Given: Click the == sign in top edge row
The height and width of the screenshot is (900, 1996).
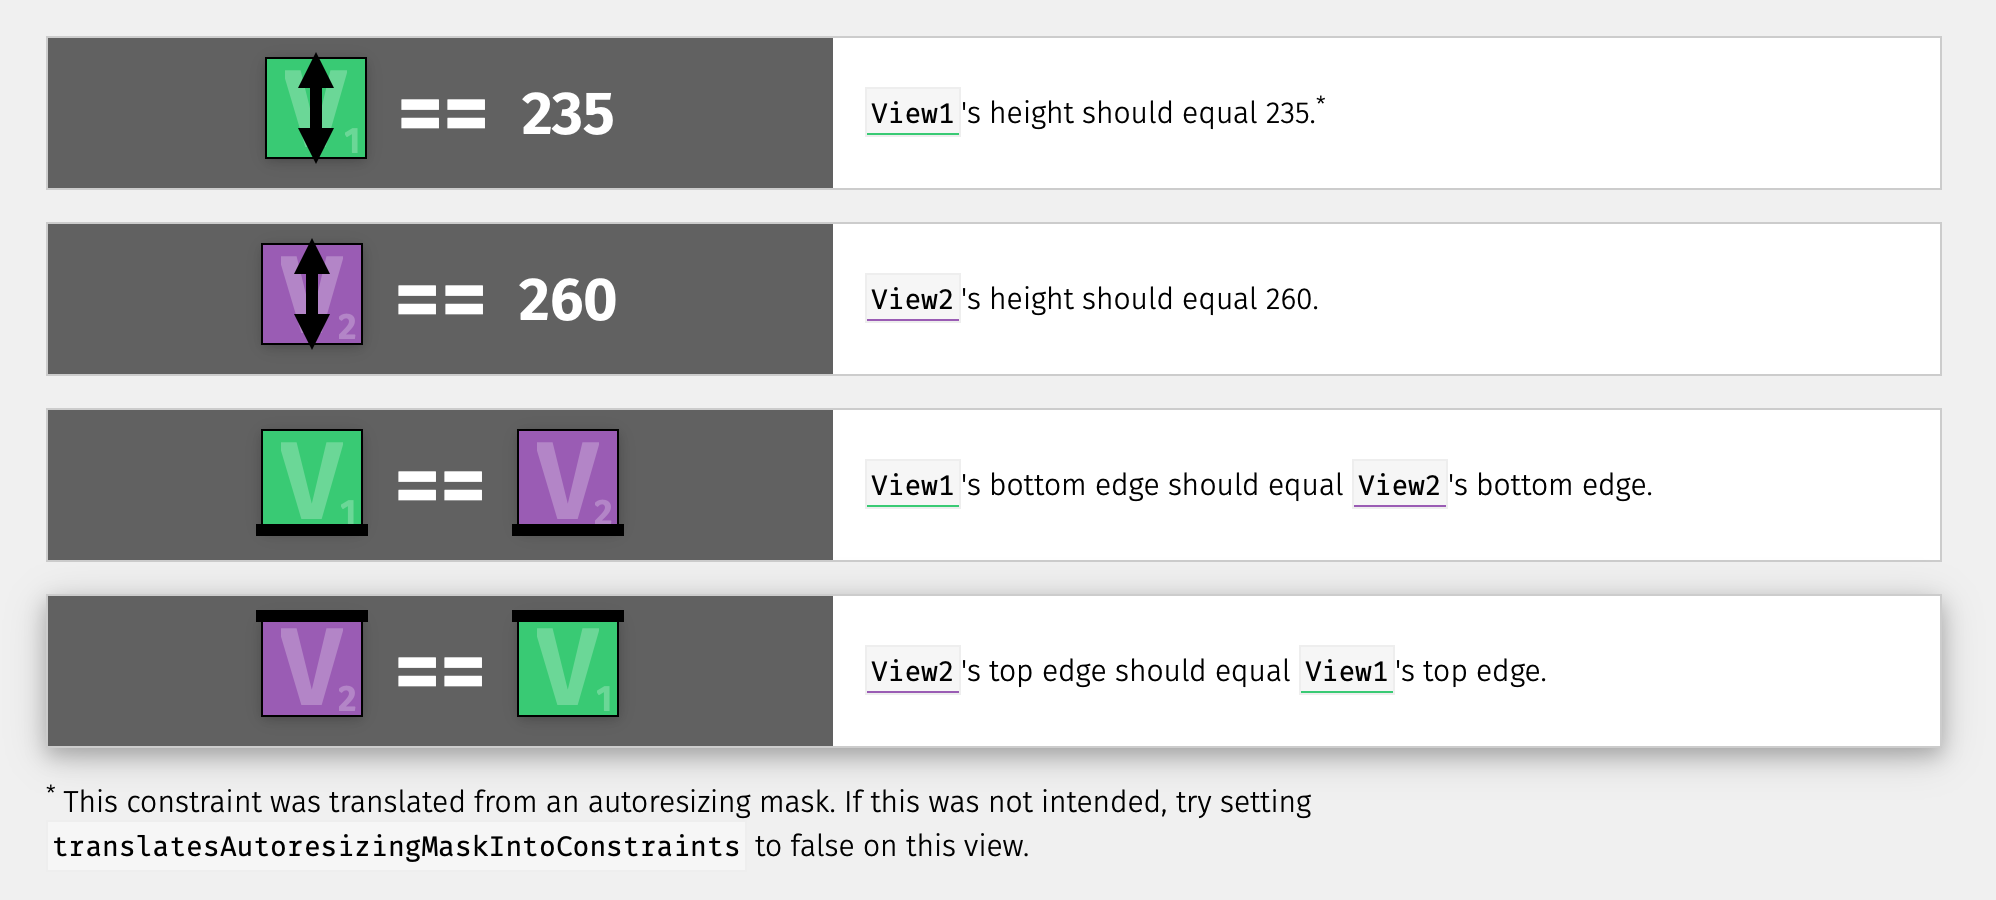Looking at the screenshot, I should (x=440, y=672).
